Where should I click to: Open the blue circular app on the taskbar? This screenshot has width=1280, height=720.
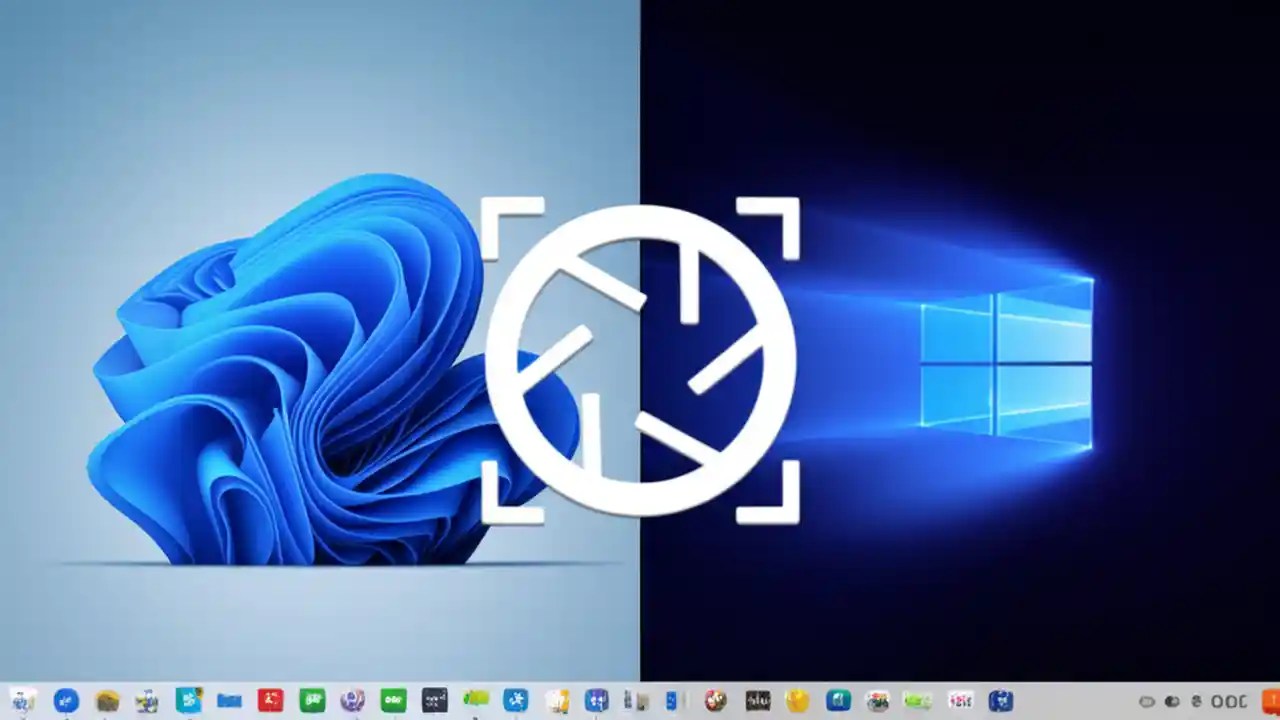(65, 700)
